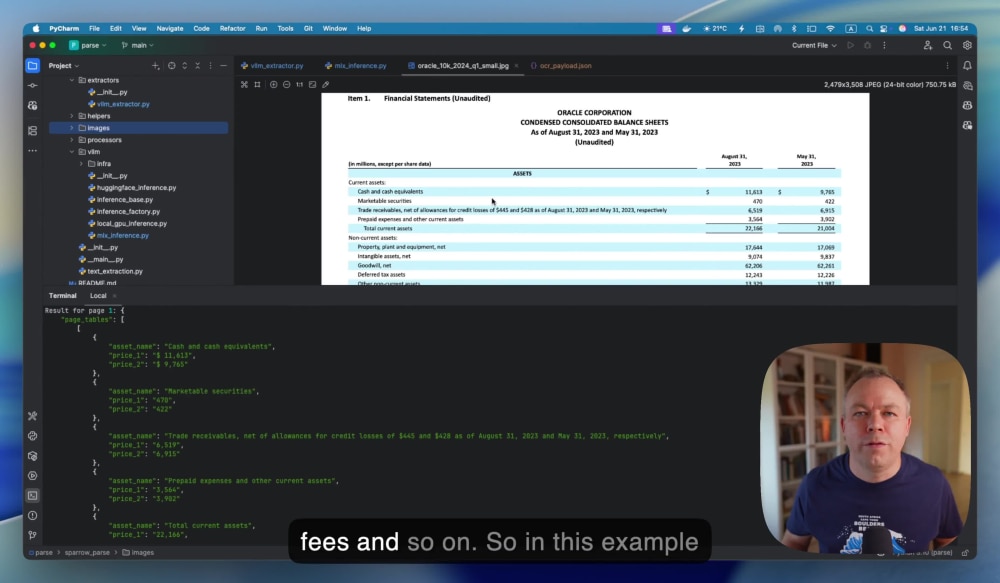Click sparrow_parse in the breadcrumb bar
The image size is (1000, 583).
pyautogui.click(x=87, y=553)
